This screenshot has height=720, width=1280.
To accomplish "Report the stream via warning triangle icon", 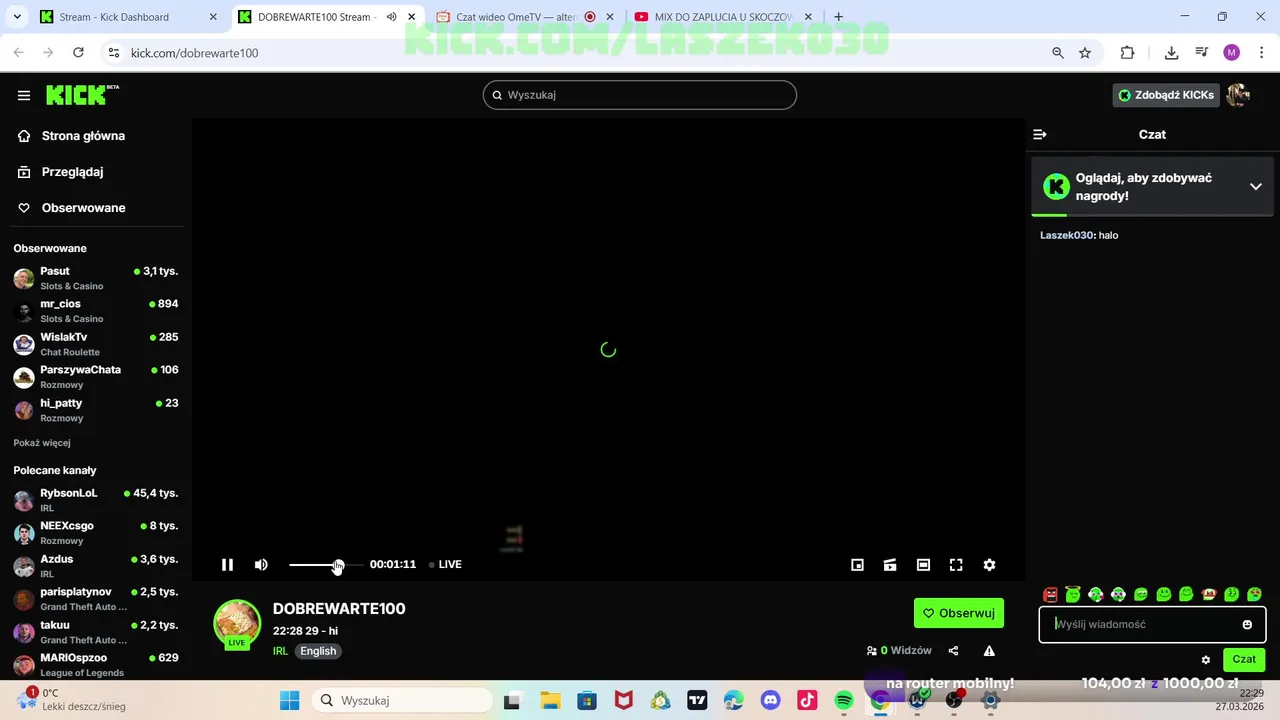I will 989,651.
